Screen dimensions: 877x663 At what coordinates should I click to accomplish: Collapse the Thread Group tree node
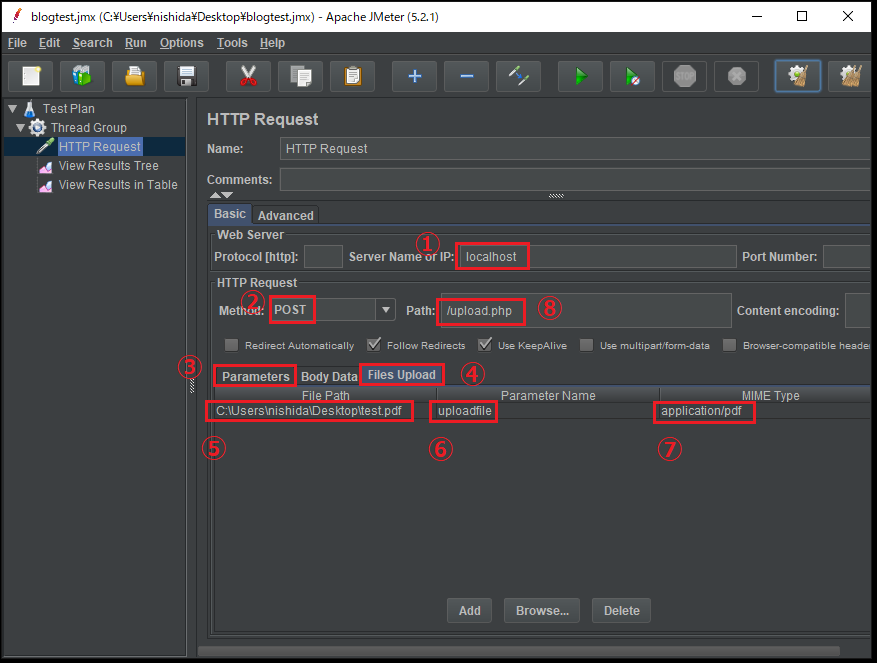pos(21,128)
